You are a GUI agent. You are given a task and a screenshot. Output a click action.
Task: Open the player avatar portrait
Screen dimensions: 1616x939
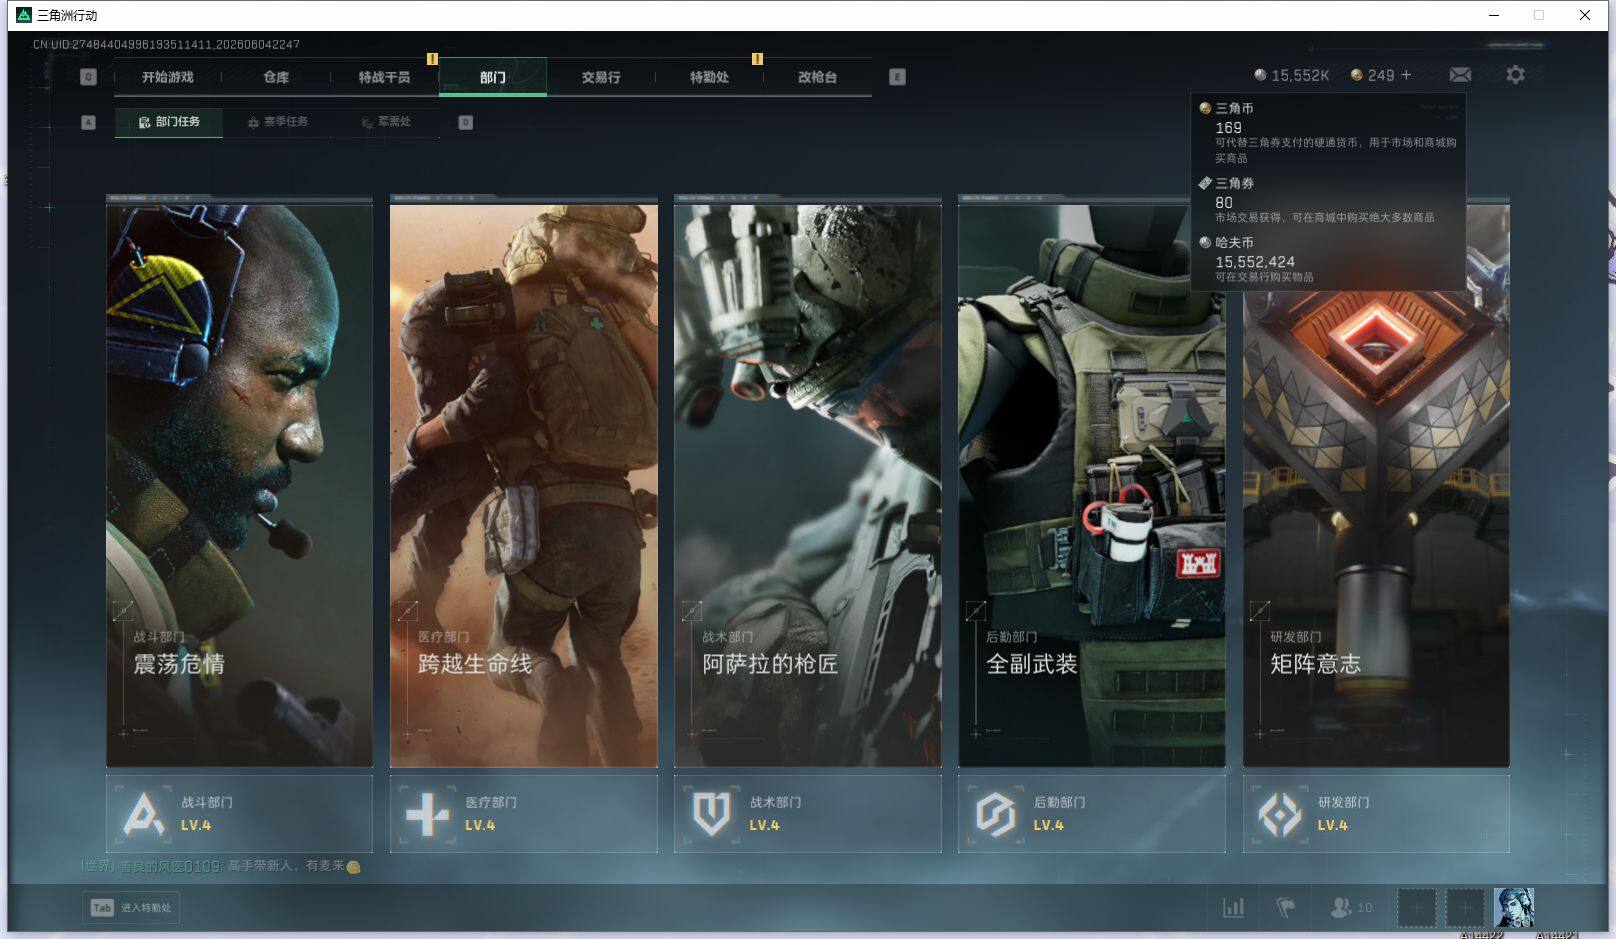1514,908
